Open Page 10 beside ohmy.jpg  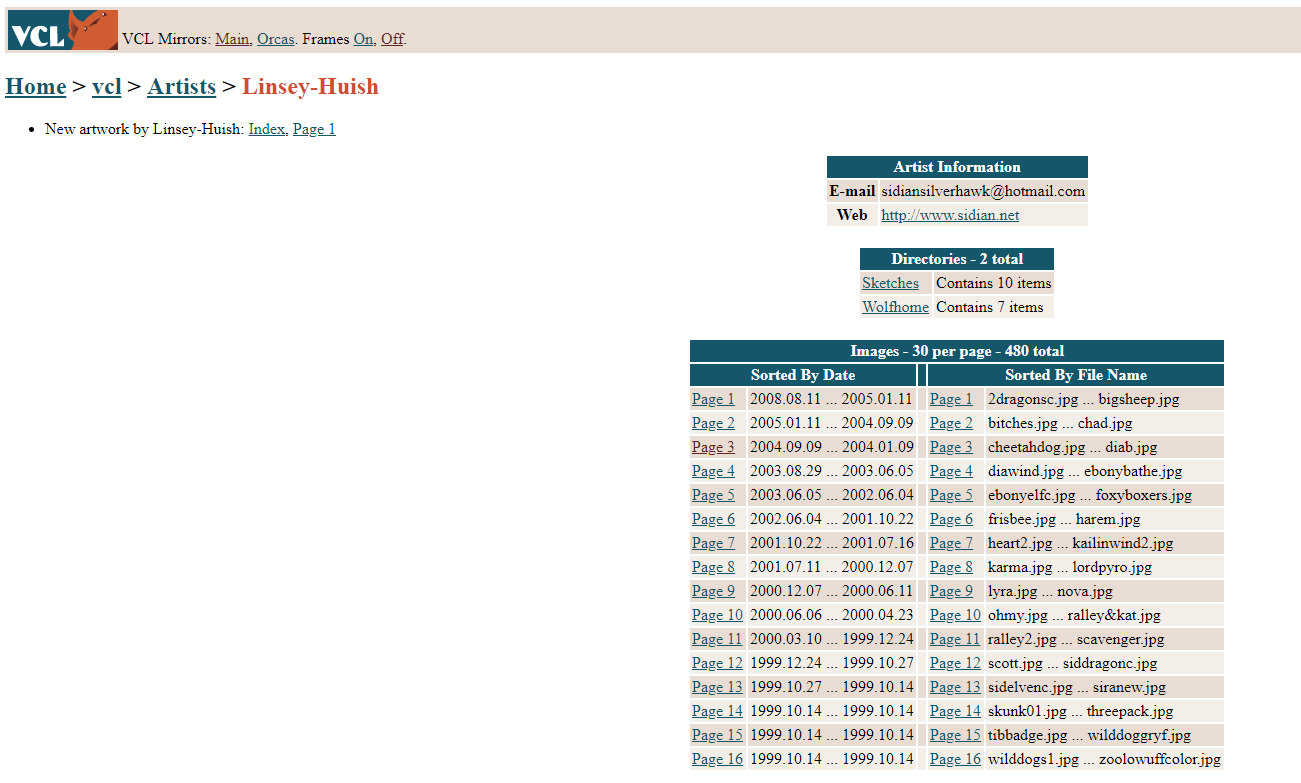point(955,615)
